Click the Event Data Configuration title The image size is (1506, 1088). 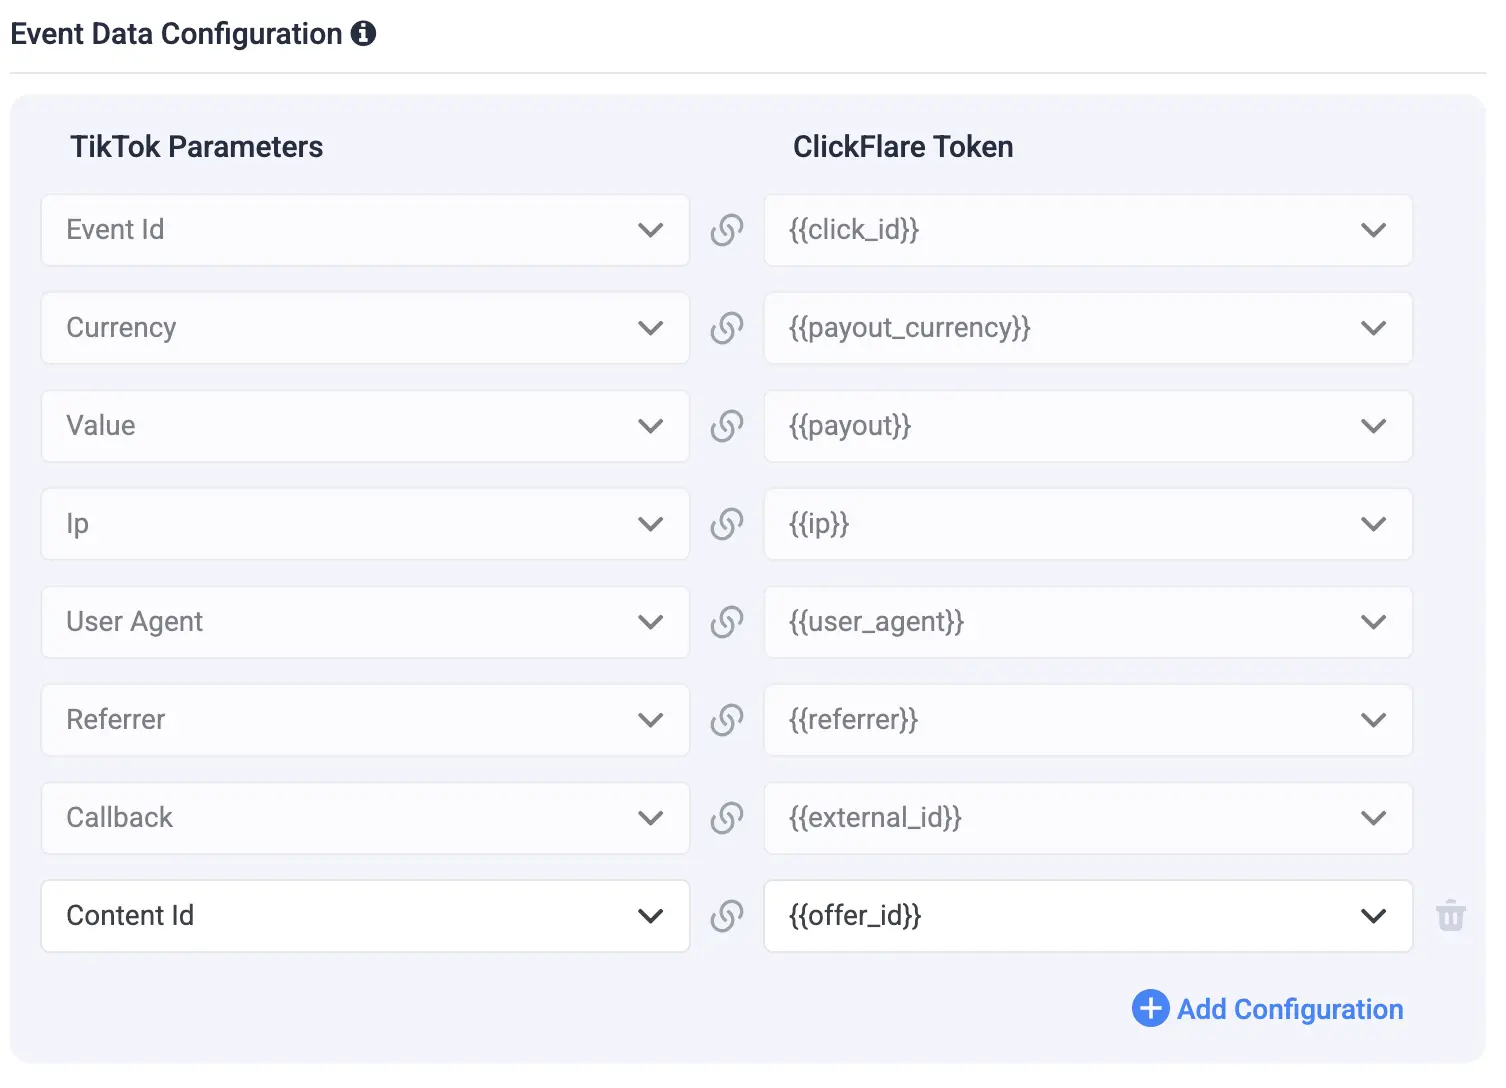176,34
